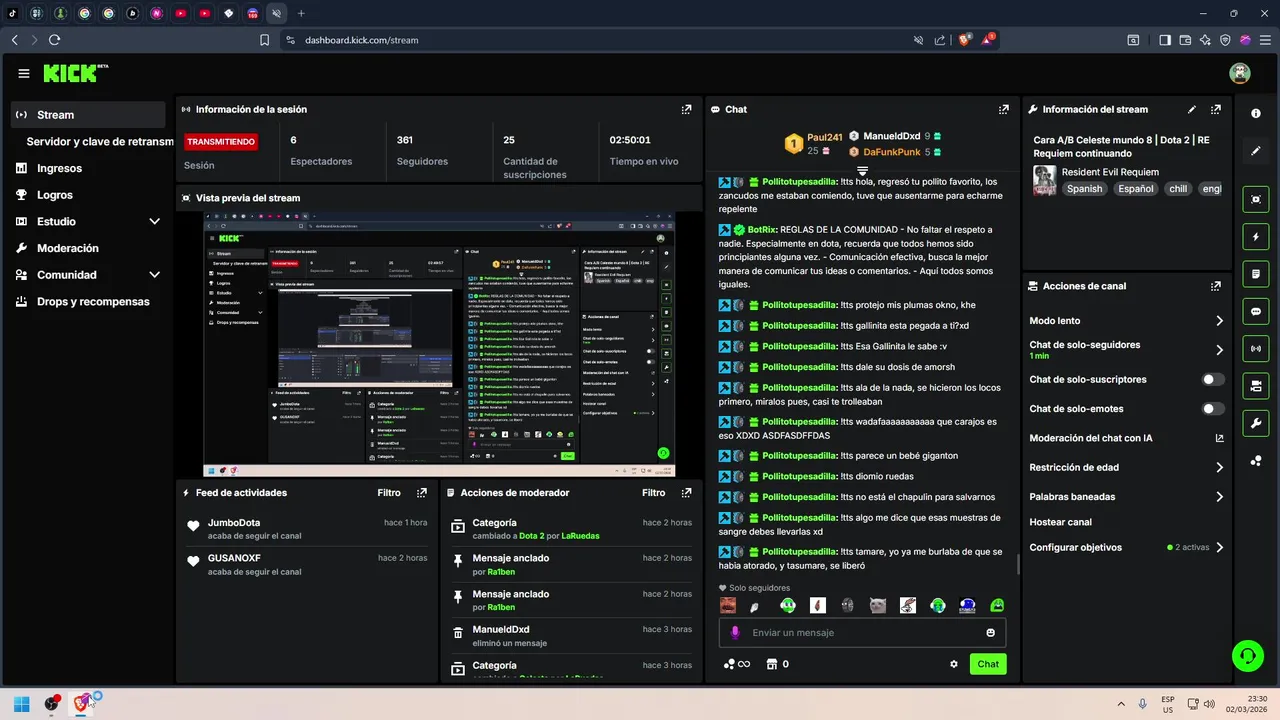
Task: Toggle stream info panel wrench icon
Action: (x=1256, y=423)
